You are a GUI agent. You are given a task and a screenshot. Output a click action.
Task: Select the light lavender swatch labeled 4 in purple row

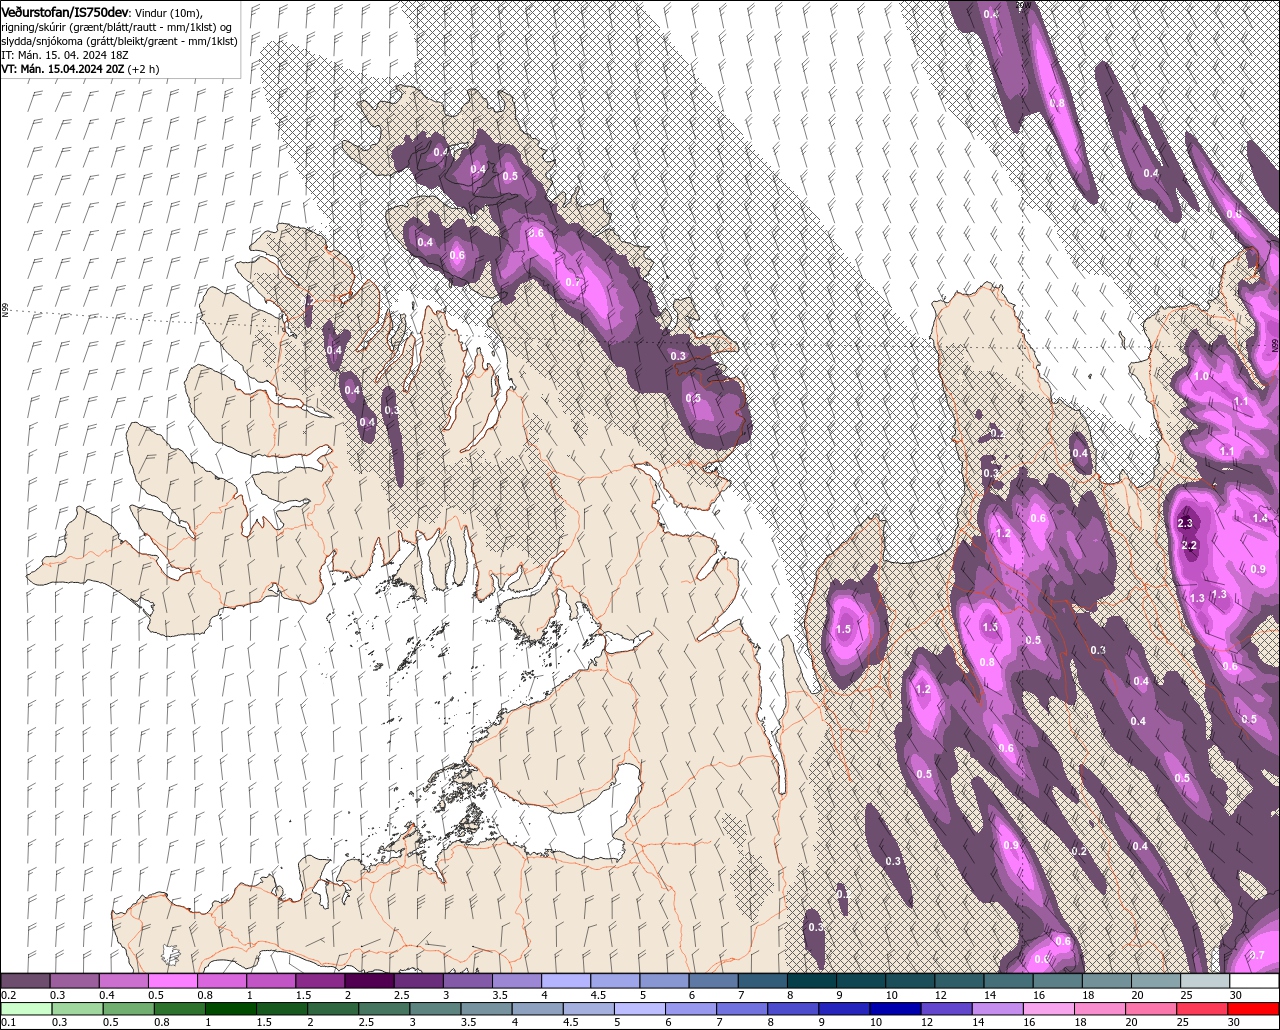pos(566,981)
